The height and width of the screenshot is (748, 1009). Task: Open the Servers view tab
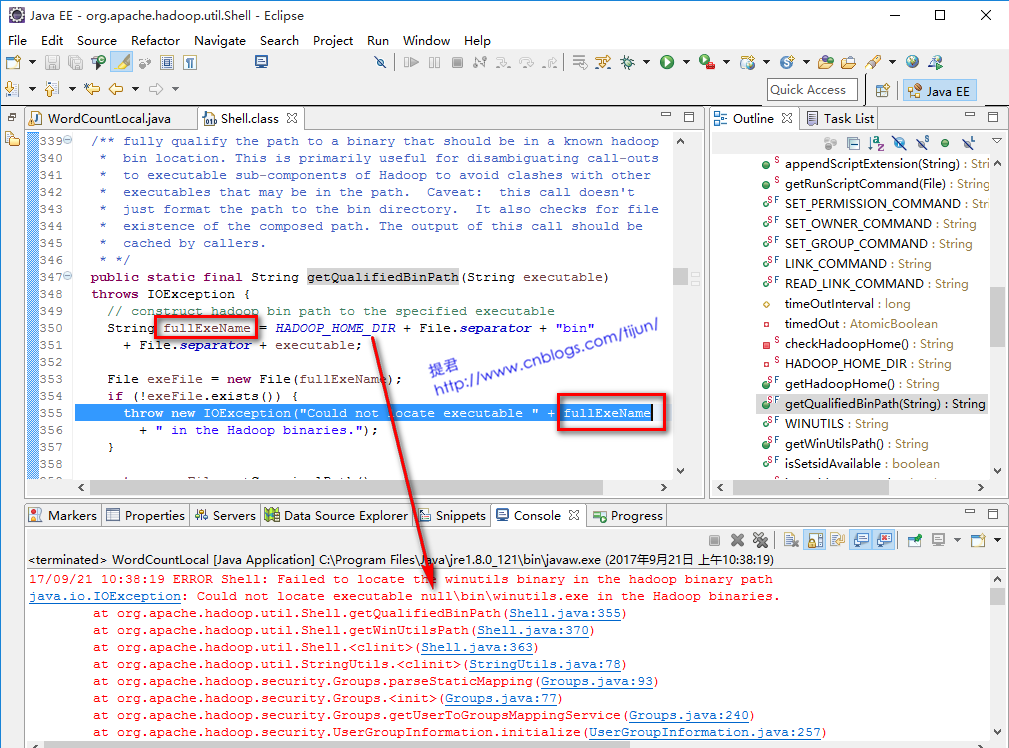225,516
